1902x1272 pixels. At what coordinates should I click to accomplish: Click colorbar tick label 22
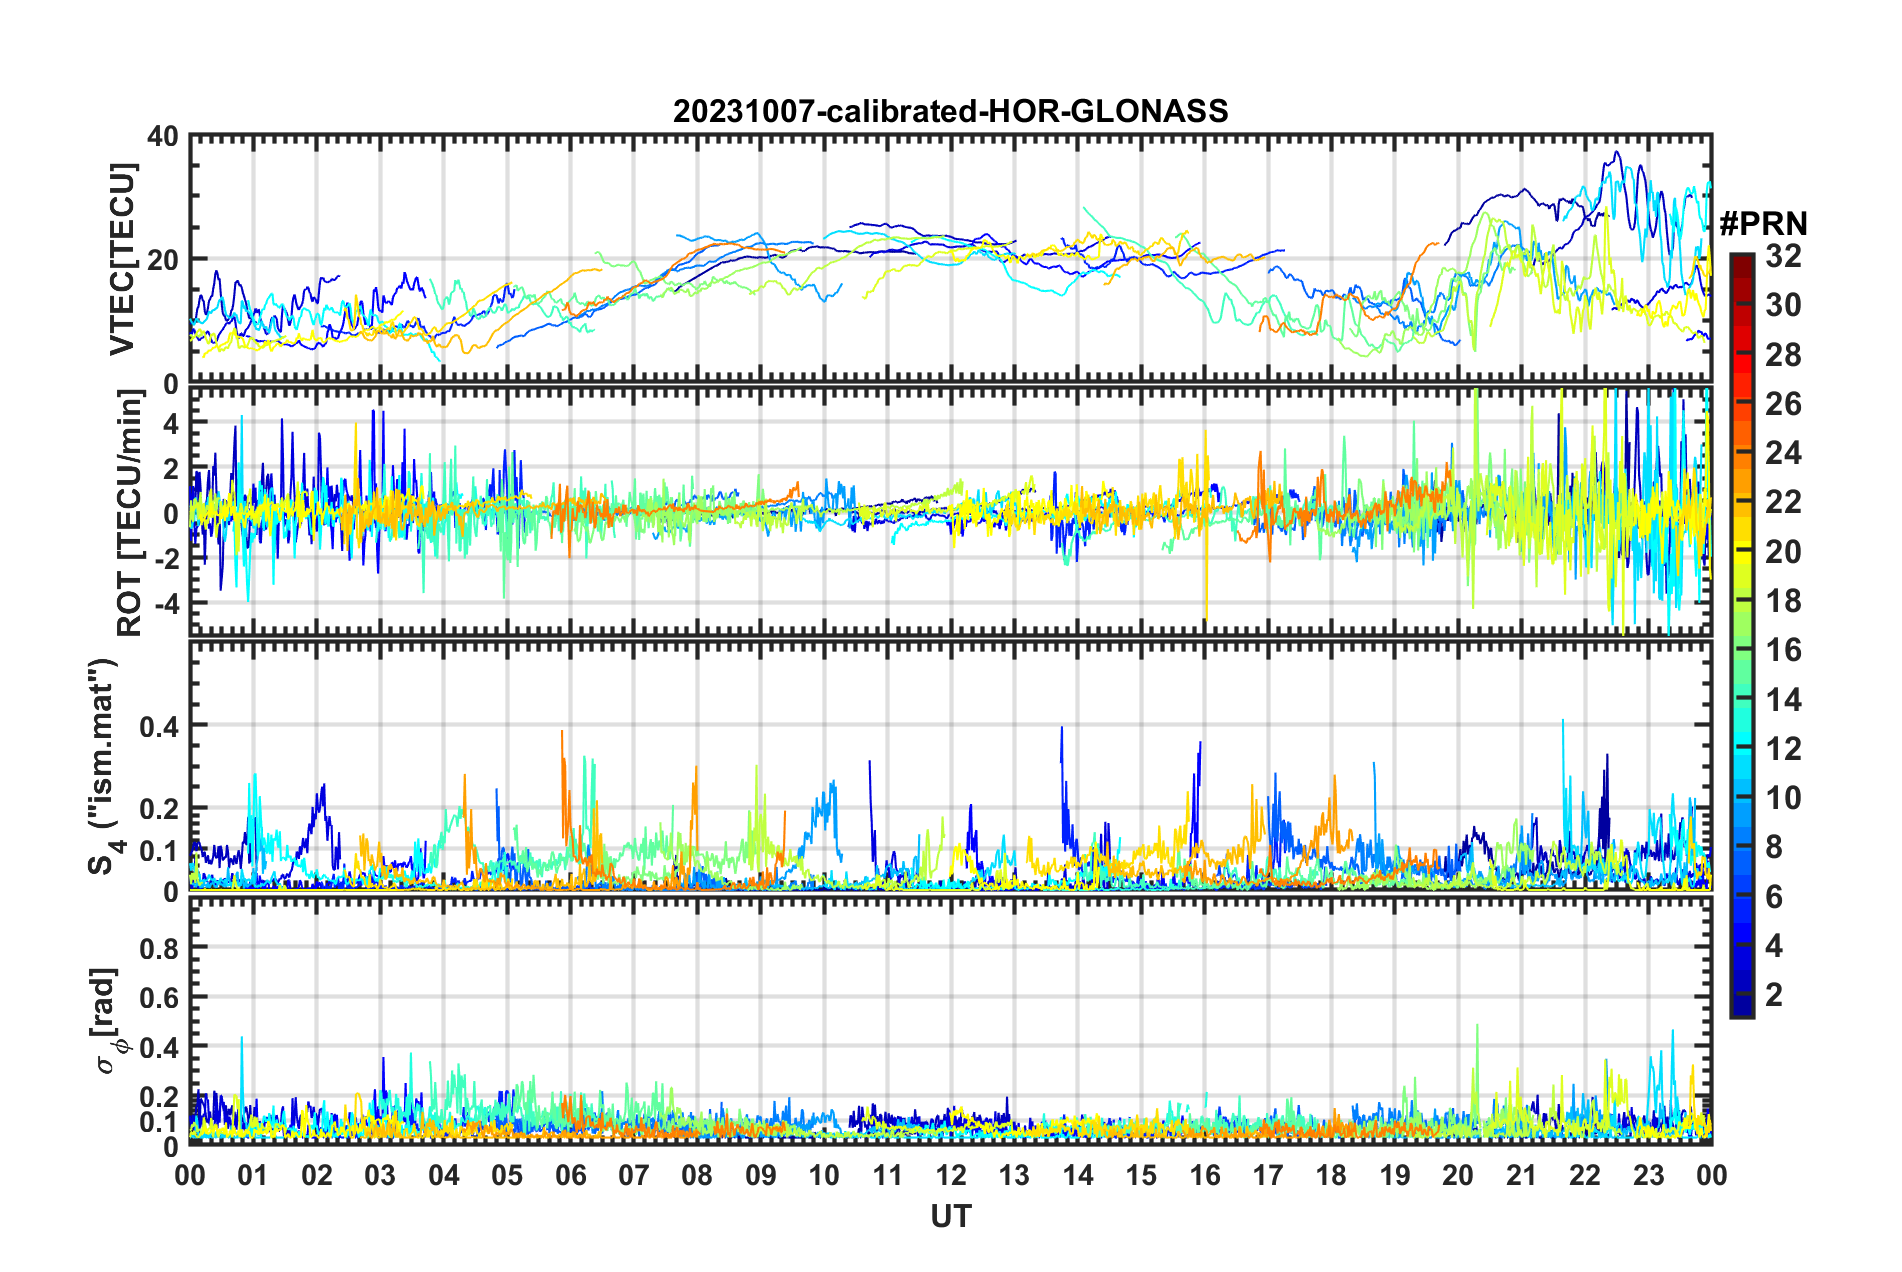coord(1784,502)
